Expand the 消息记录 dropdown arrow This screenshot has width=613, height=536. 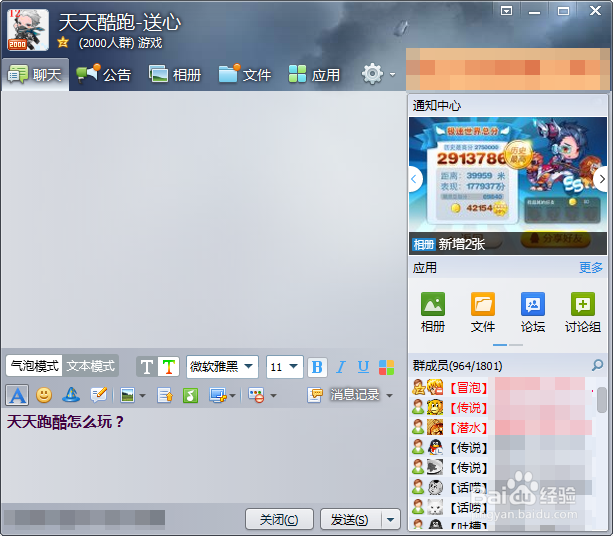[x=389, y=396]
